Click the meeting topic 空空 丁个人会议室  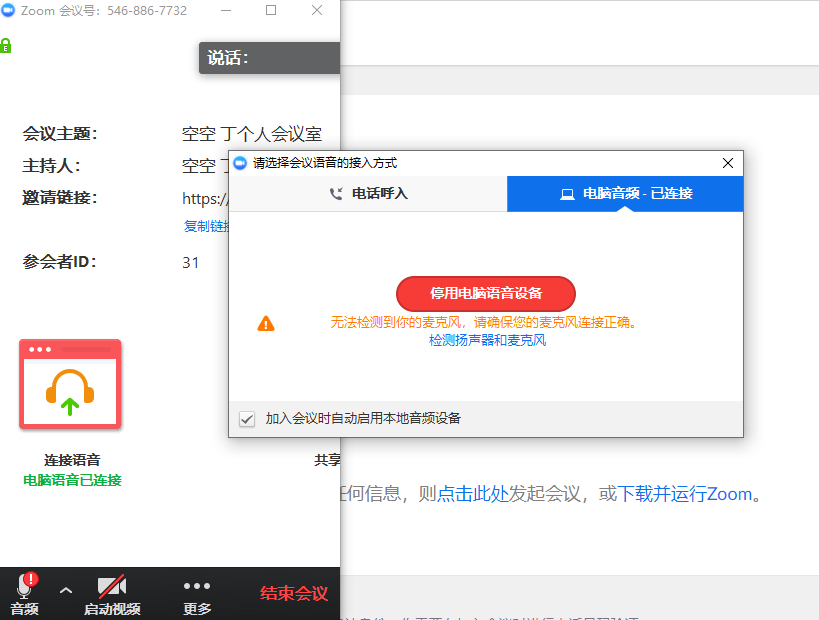click(252, 134)
